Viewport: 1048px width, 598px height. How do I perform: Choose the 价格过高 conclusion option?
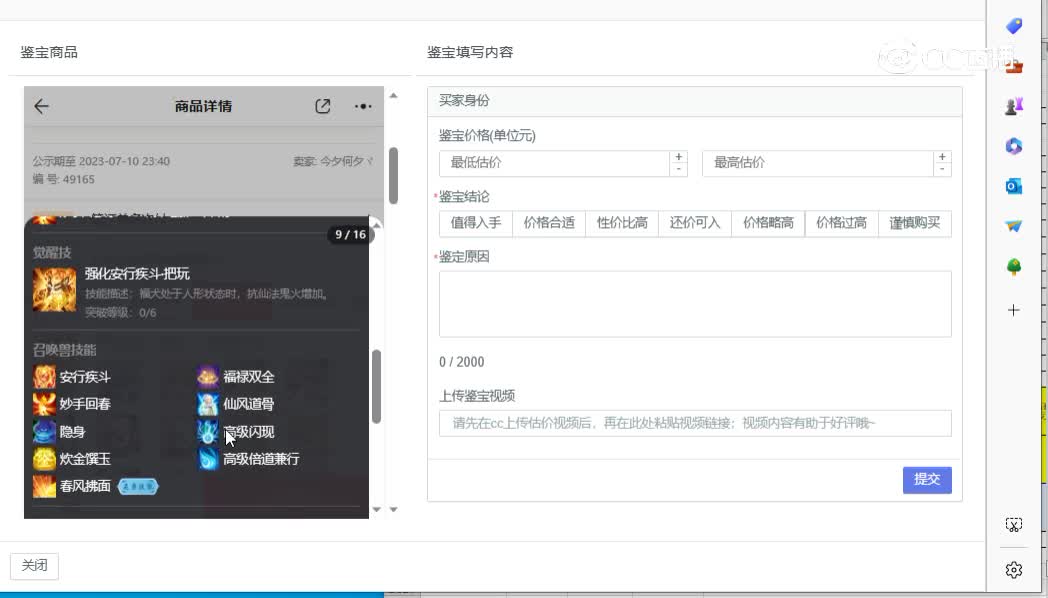click(841, 223)
